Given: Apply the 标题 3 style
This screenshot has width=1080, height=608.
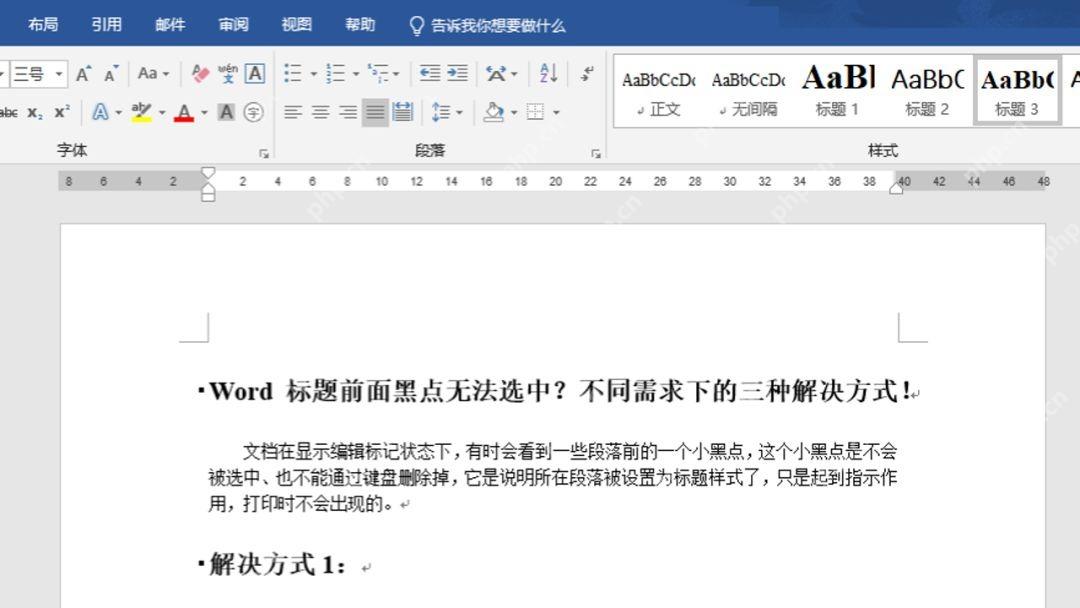Looking at the screenshot, I should pyautogui.click(x=1017, y=92).
